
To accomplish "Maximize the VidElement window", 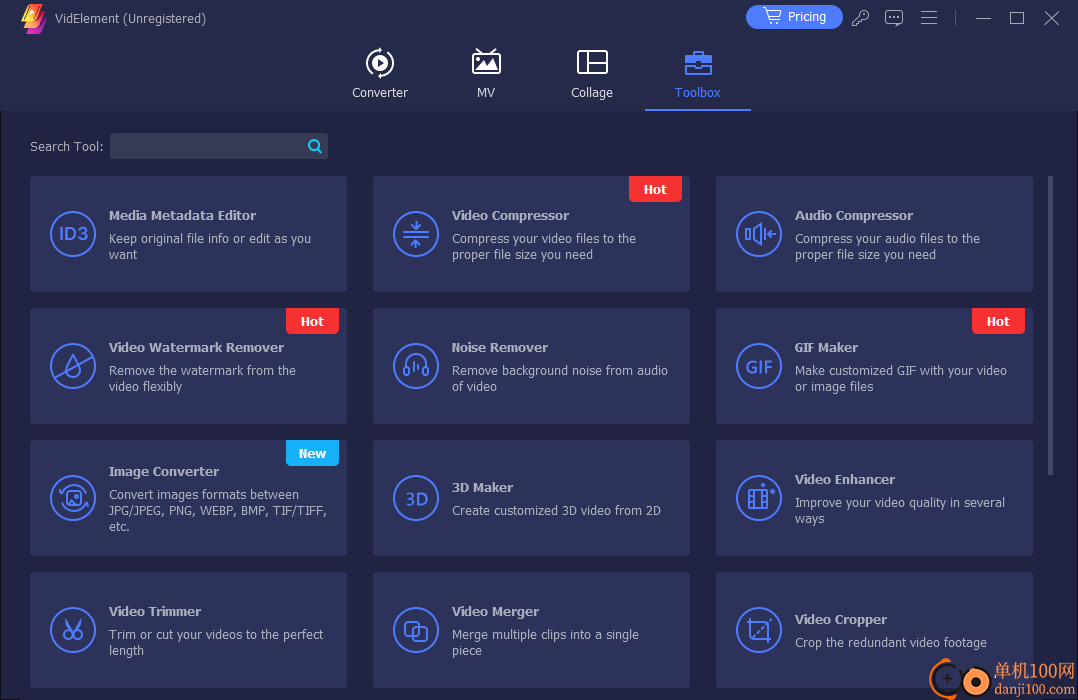I will click(1017, 18).
